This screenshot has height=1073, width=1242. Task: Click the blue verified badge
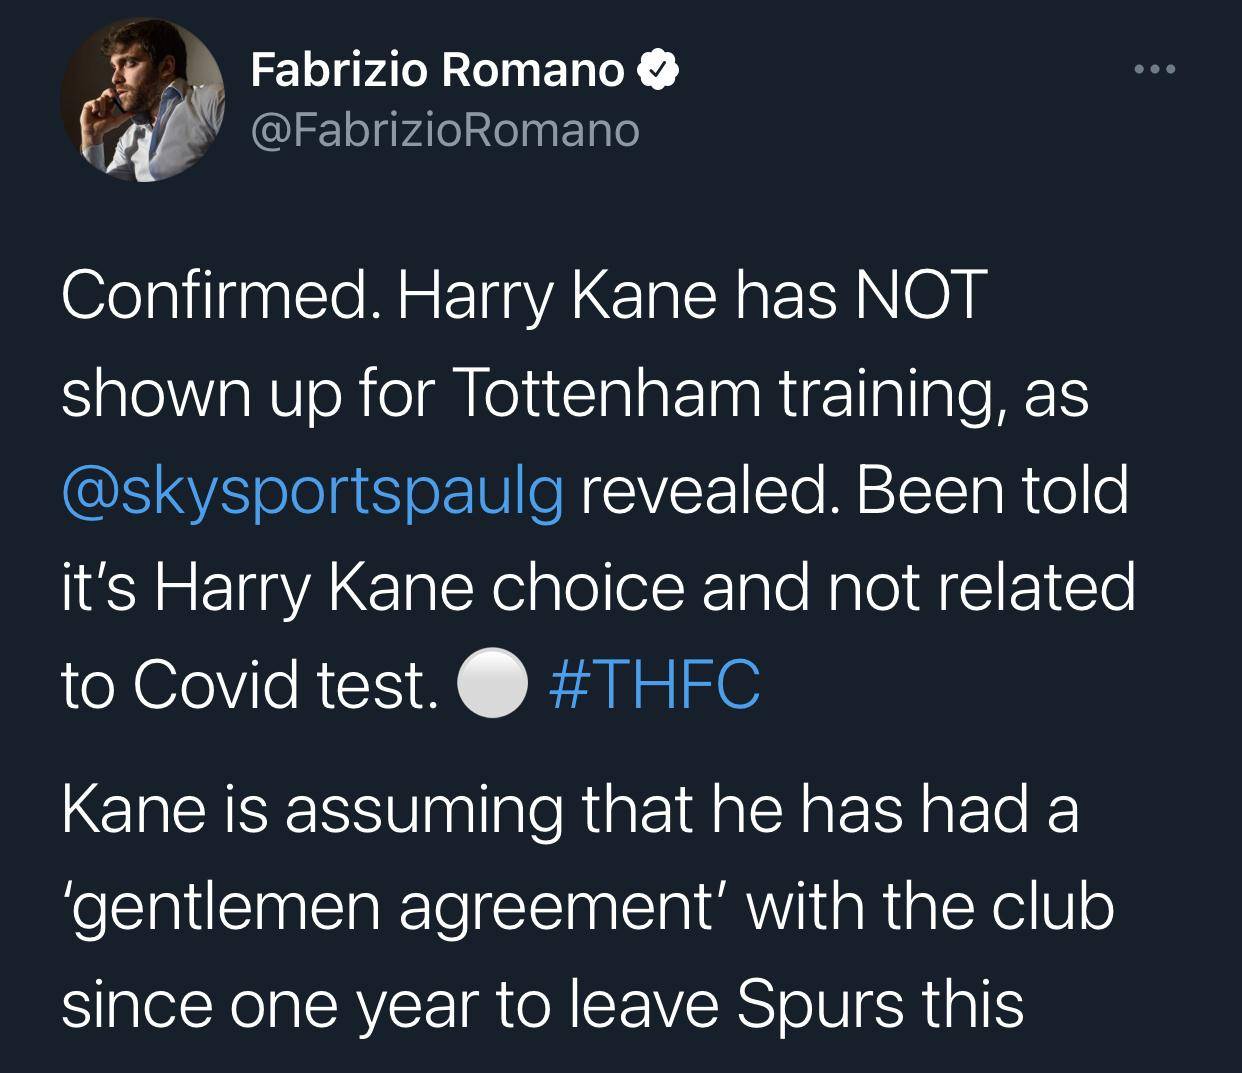[x=659, y=70]
